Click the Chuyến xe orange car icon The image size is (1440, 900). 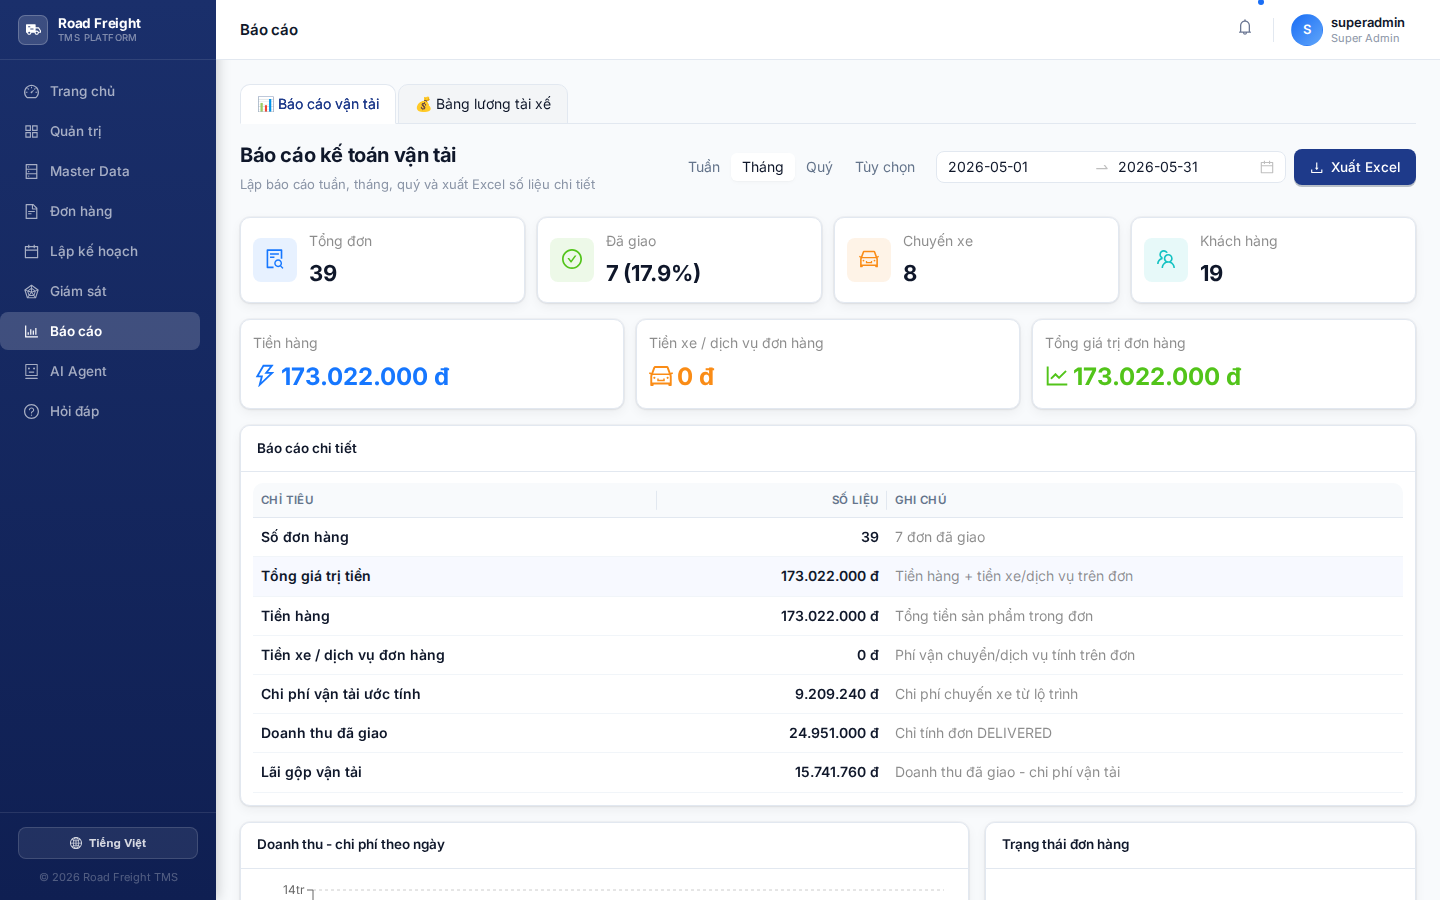[869, 260]
